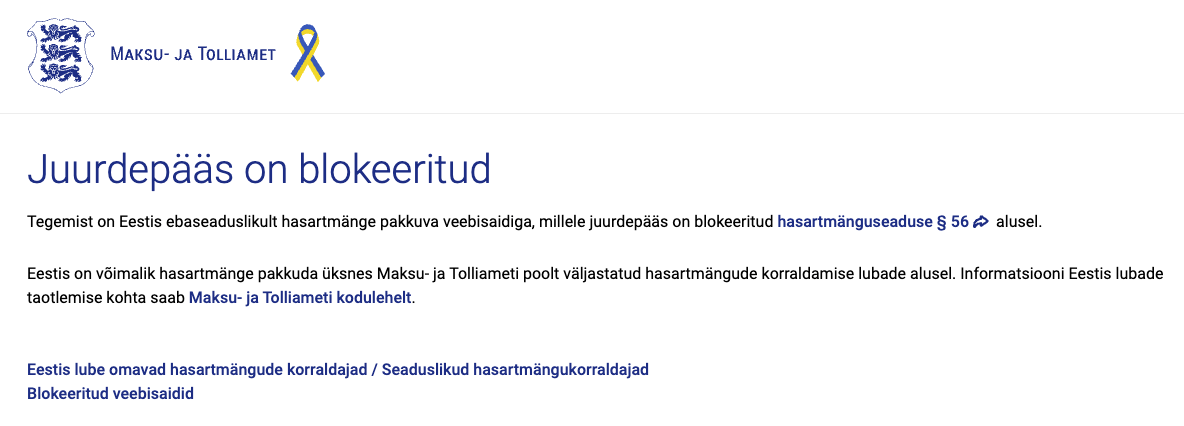
Task: Open the hasartmänguseaduse § 56 link
Action: pos(872,222)
